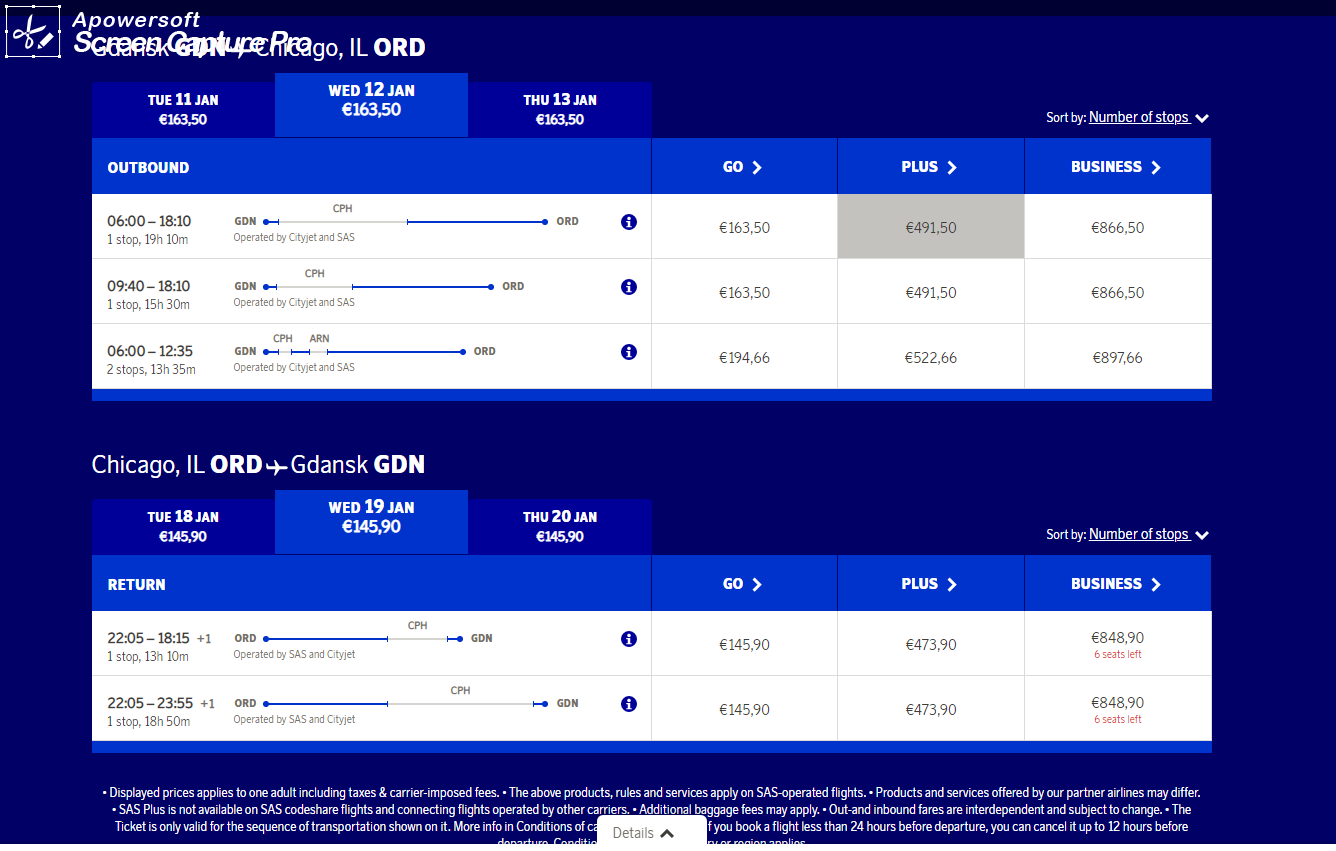The image size is (1336, 851).
Task: Open info for the 22:05 – 23:55 return flight
Action: point(628,704)
